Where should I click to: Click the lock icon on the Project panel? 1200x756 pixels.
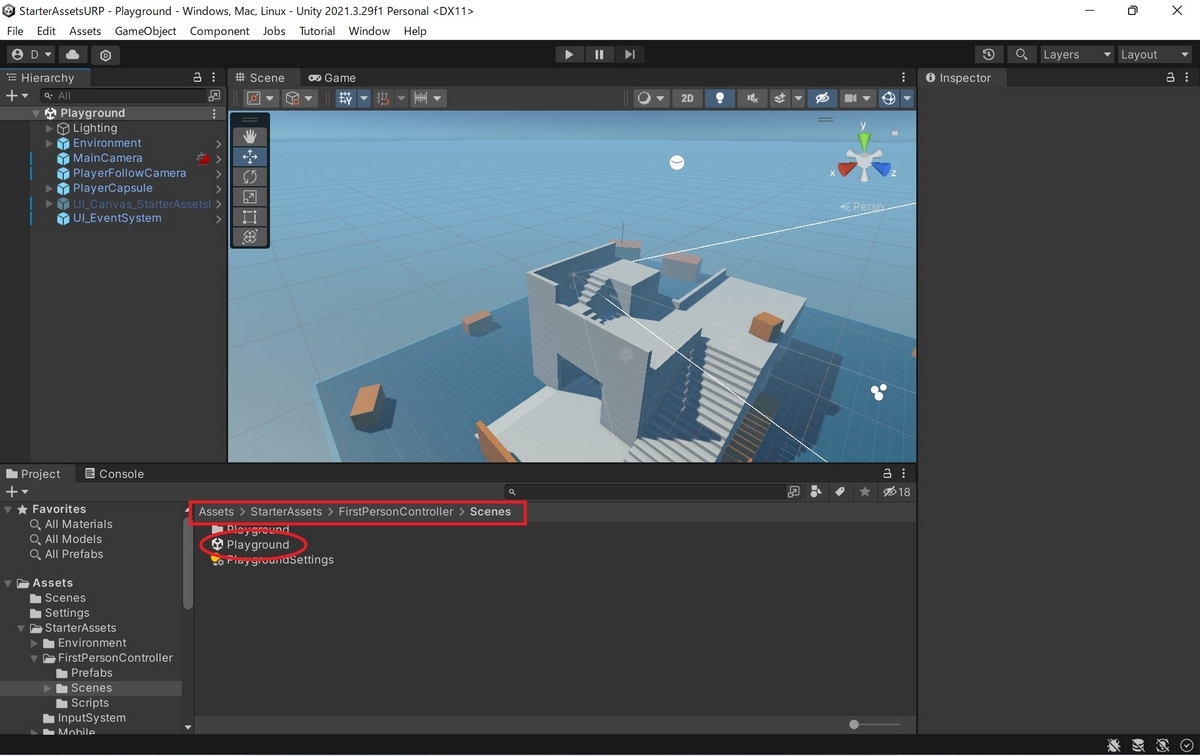point(885,473)
